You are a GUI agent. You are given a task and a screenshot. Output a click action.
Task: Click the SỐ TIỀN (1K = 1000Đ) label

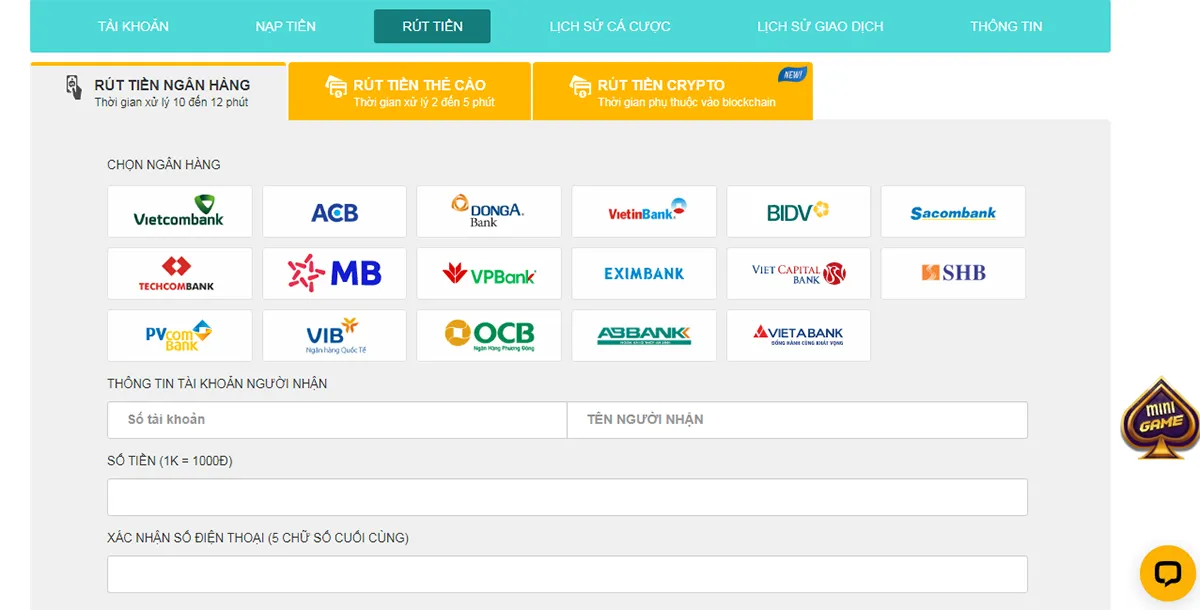(x=170, y=461)
